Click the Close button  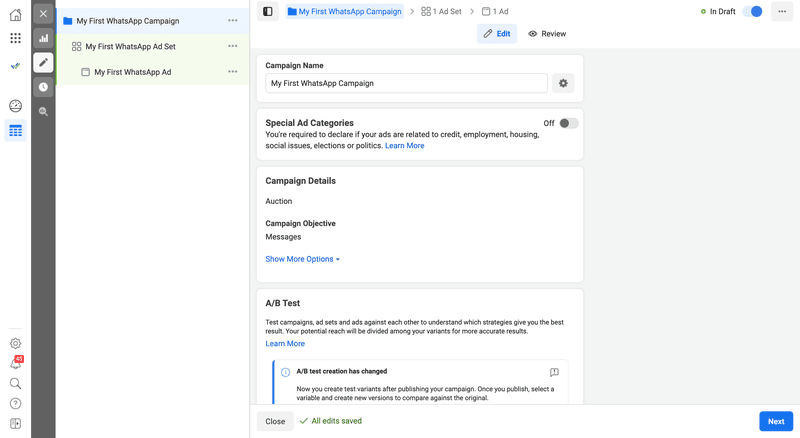[275, 421]
